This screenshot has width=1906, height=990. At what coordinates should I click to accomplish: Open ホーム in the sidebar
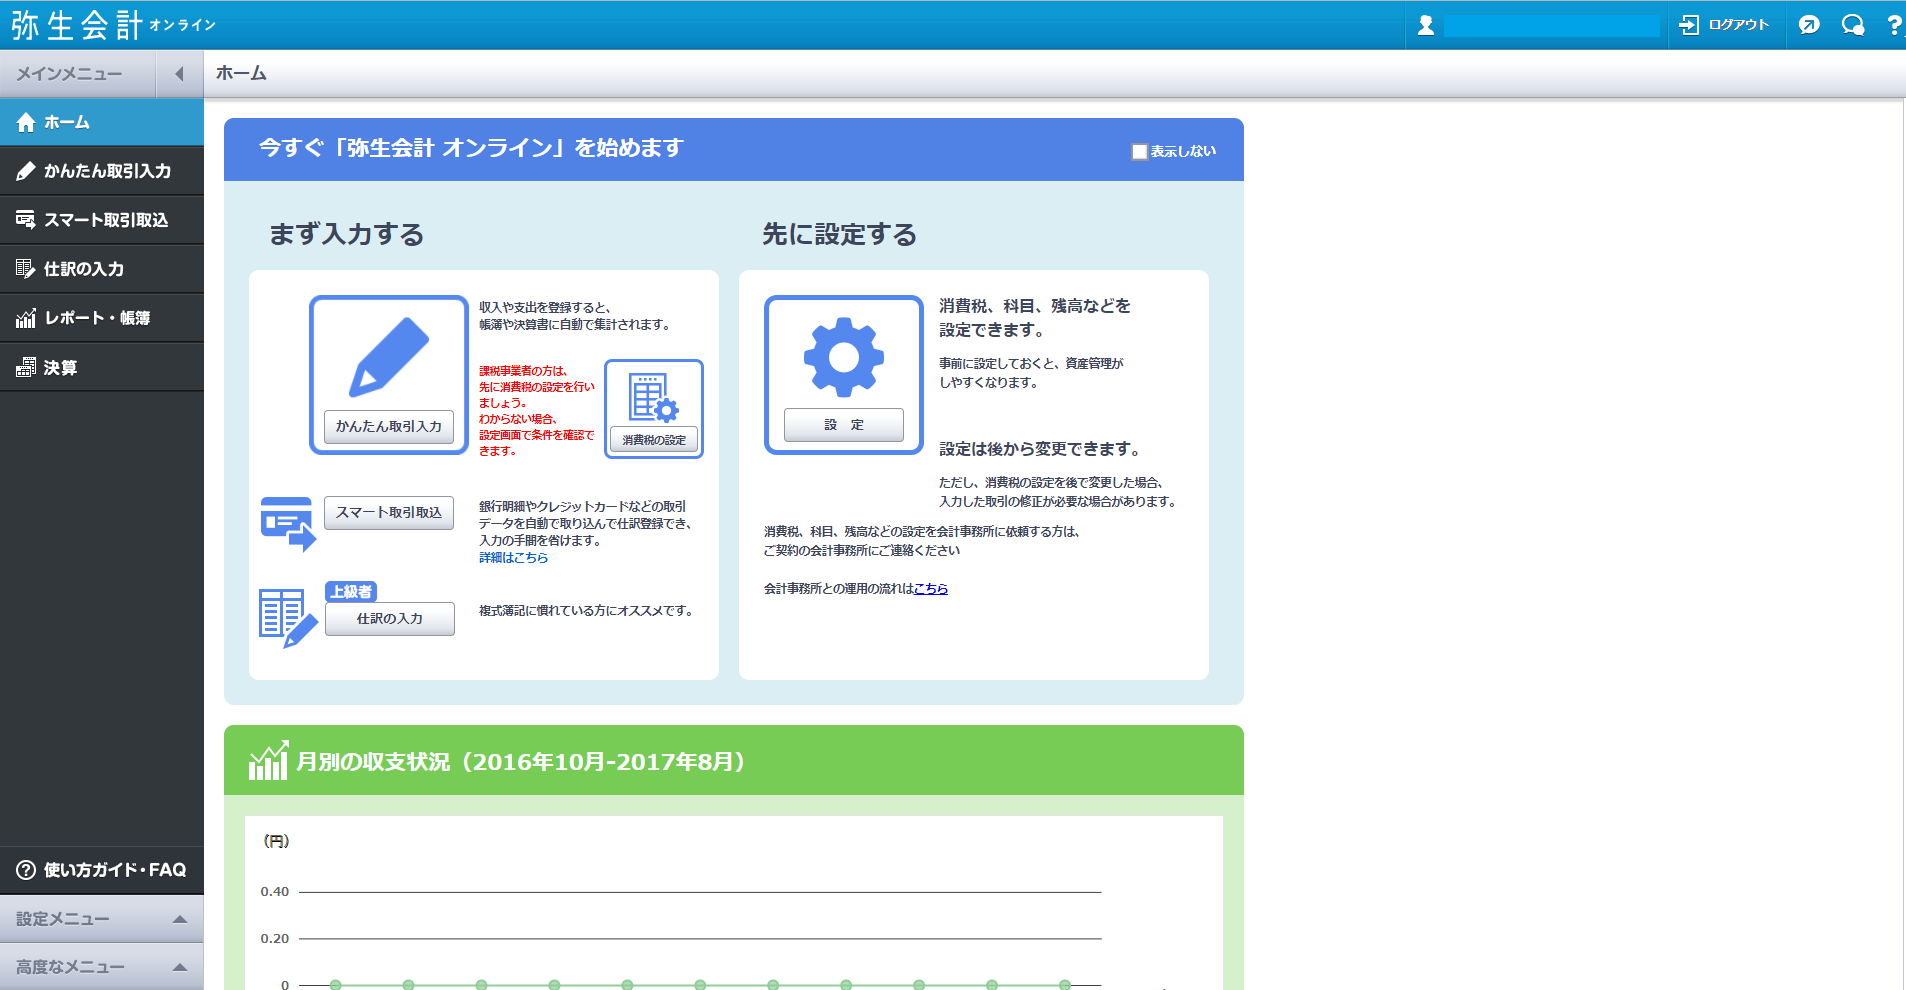101,122
